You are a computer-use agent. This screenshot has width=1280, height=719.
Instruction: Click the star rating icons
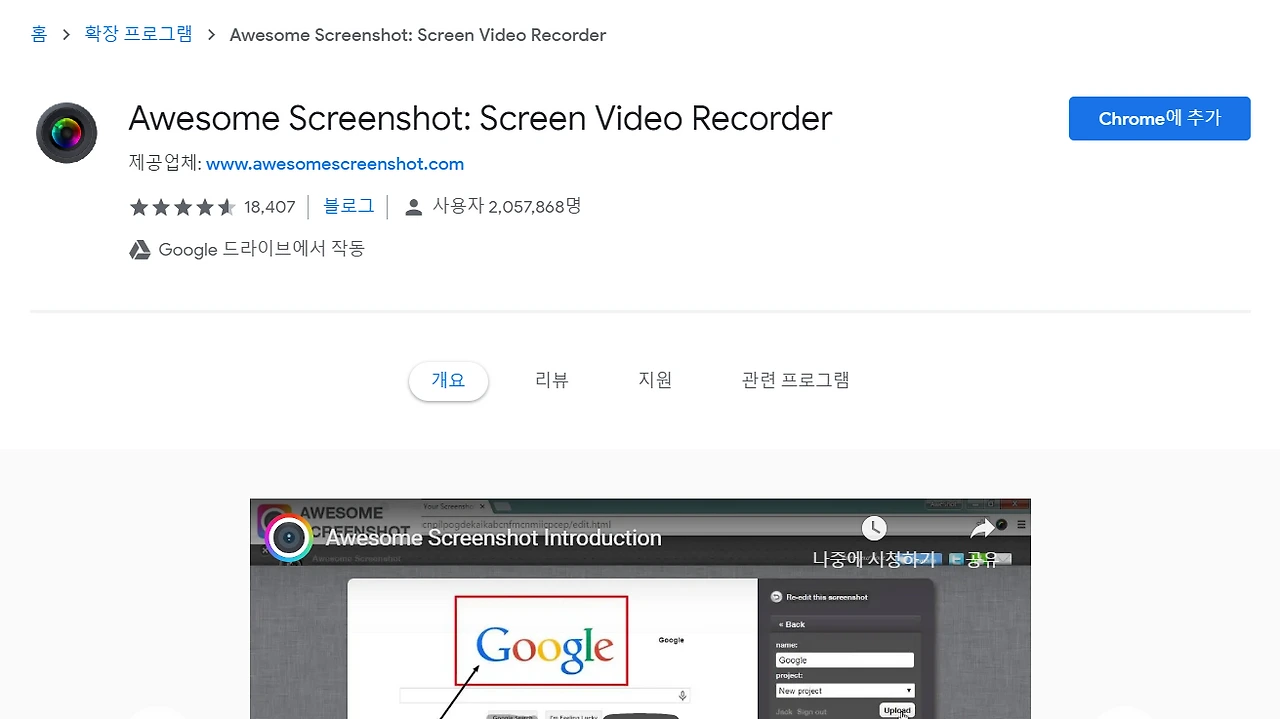pyautogui.click(x=182, y=207)
